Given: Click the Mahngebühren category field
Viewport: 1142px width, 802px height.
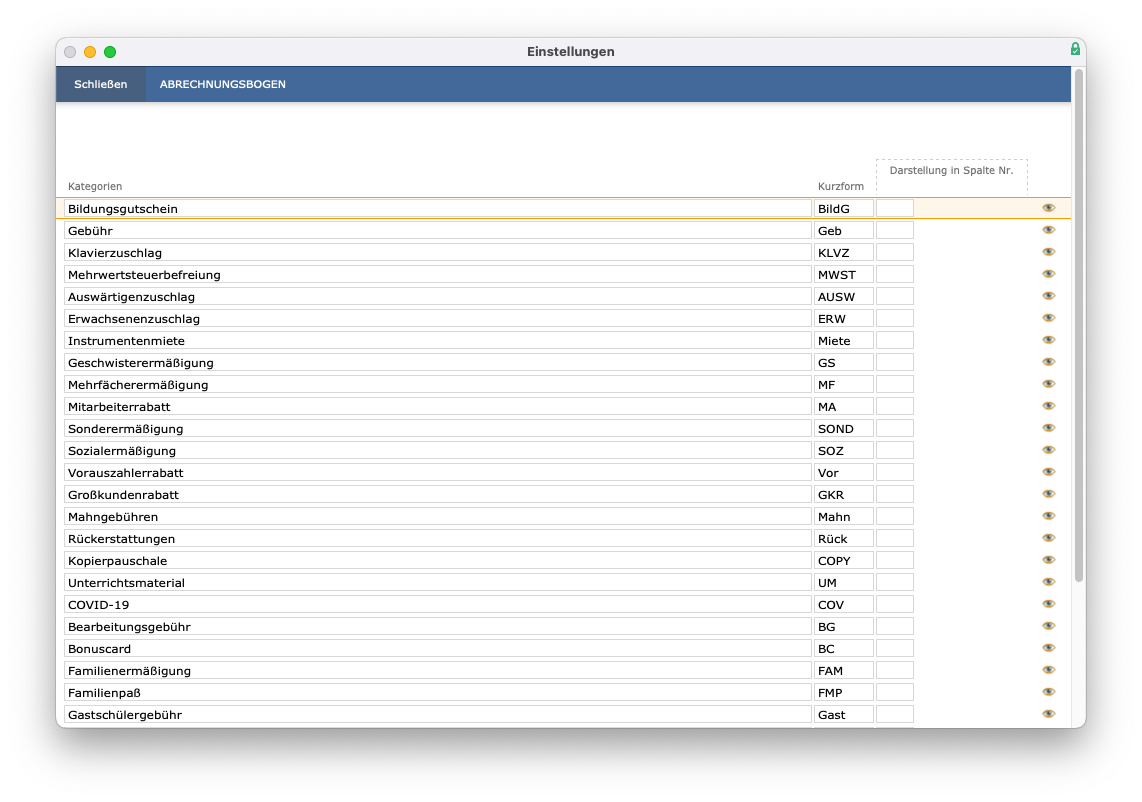Looking at the screenshot, I should [x=438, y=517].
